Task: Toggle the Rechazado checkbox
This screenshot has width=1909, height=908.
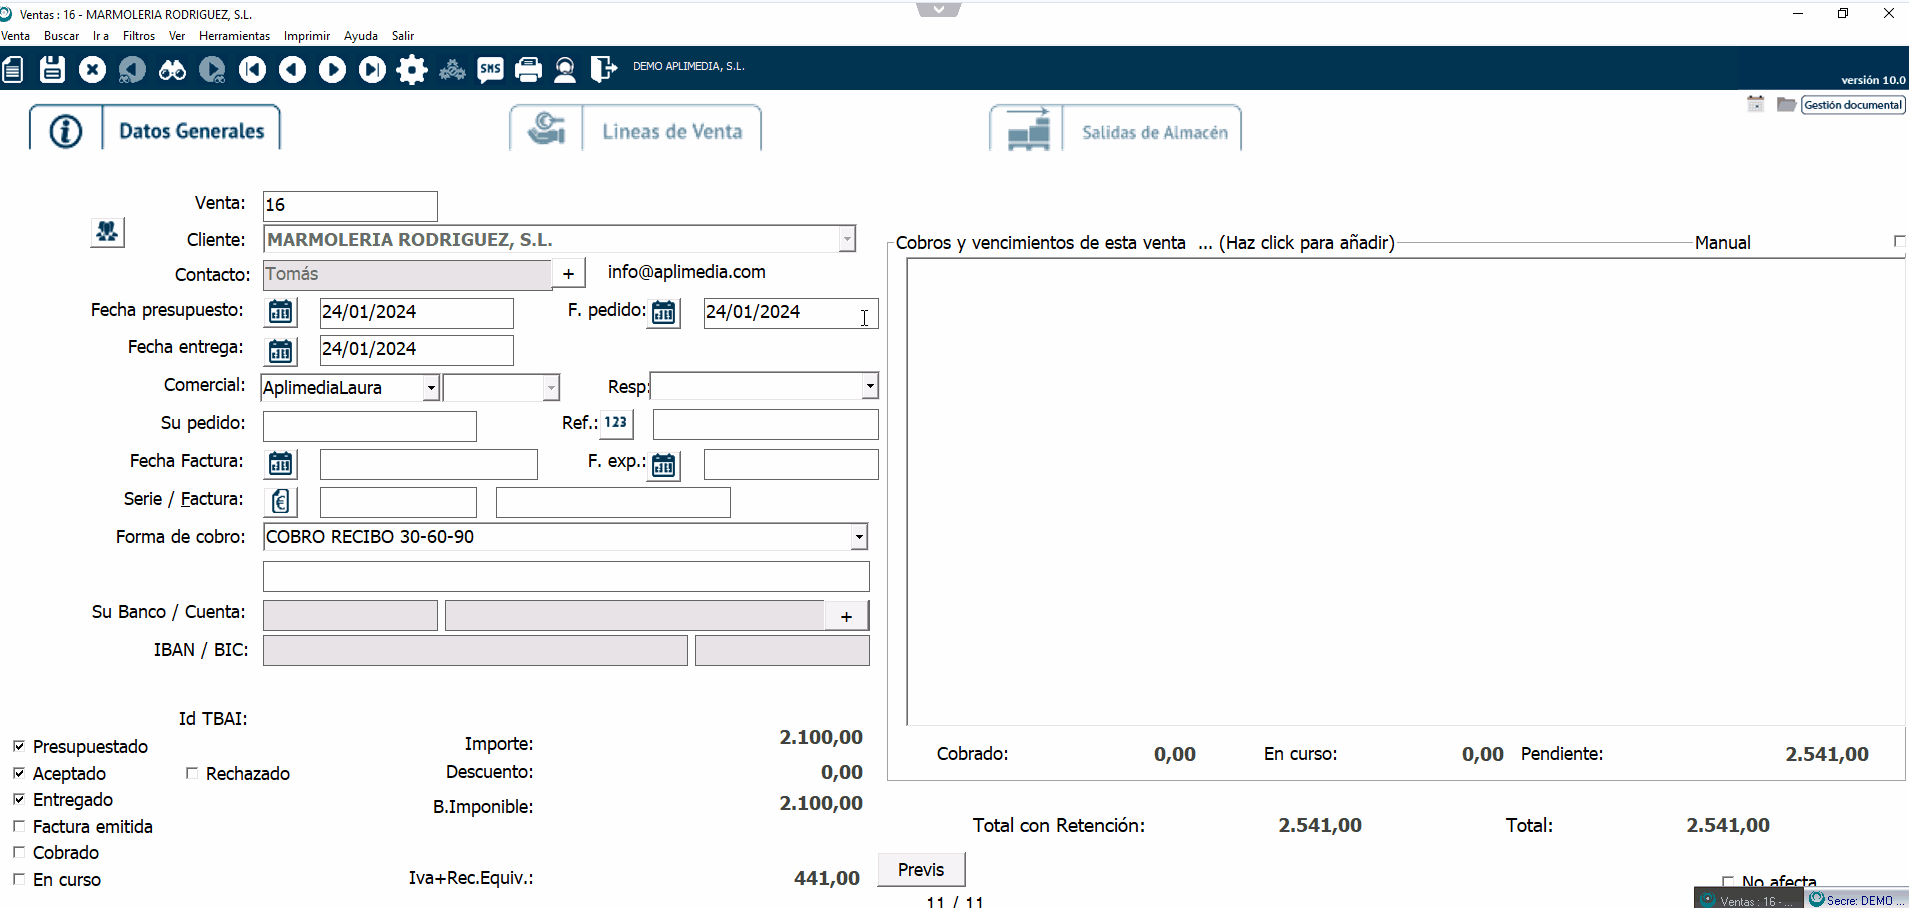Action: (x=192, y=773)
